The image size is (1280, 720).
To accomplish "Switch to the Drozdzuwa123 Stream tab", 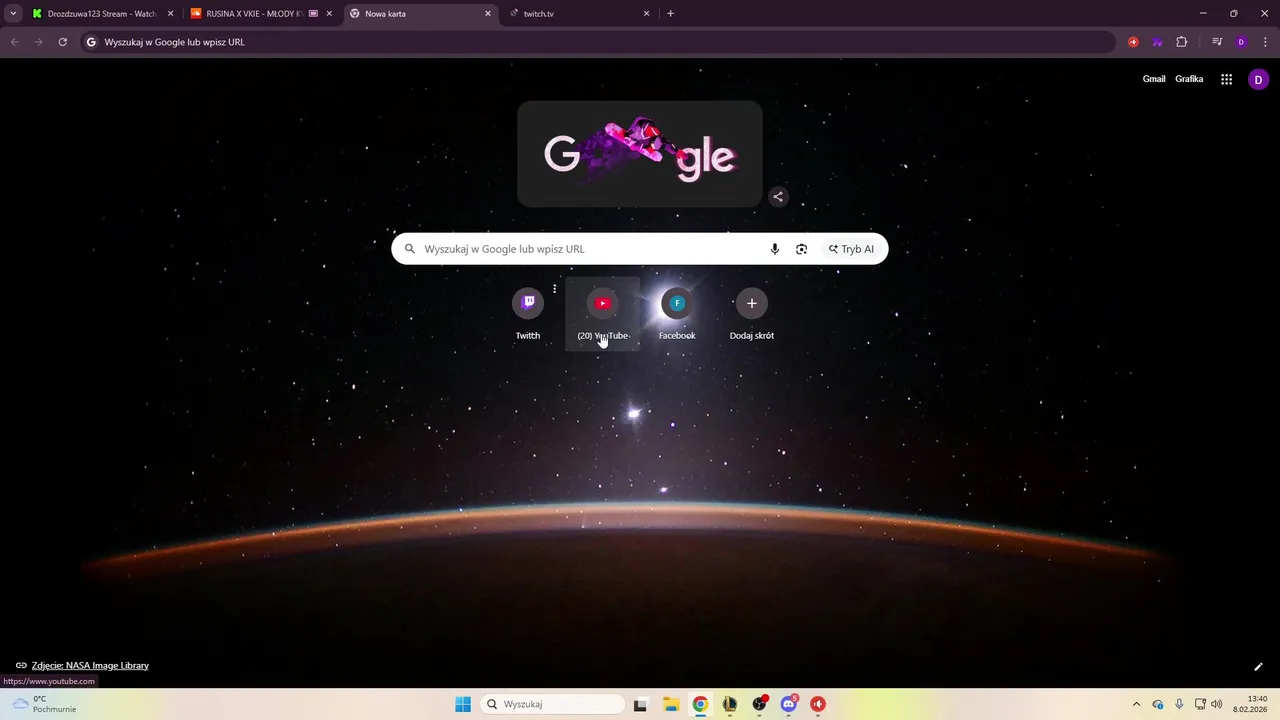I will tap(102, 14).
